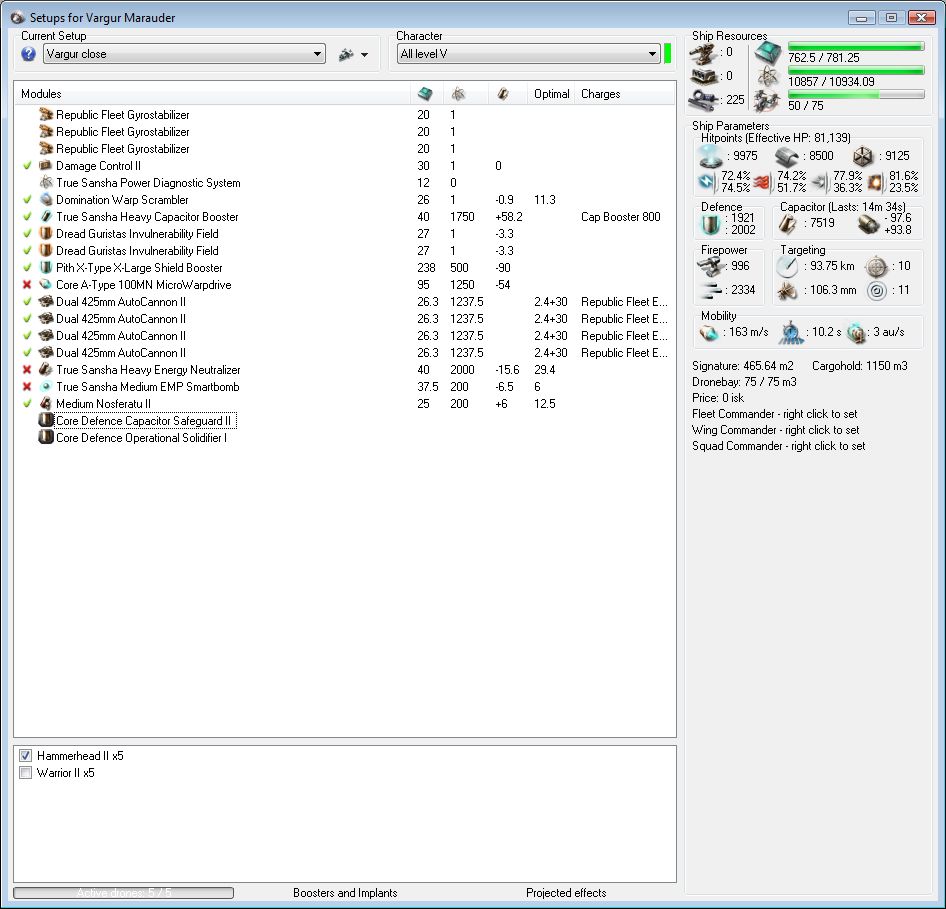Select Core Defence Operational Solidifier I icon
The image size is (946, 909).
pyautogui.click(x=46, y=437)
